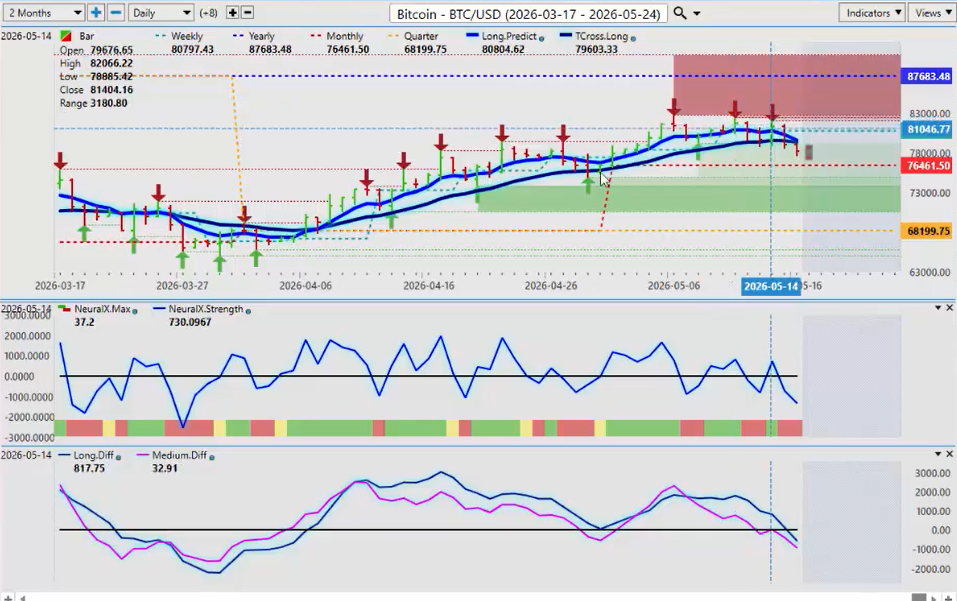Click the Open value 79676.65
Screen dimensions: 957x601
coord(110,50)
